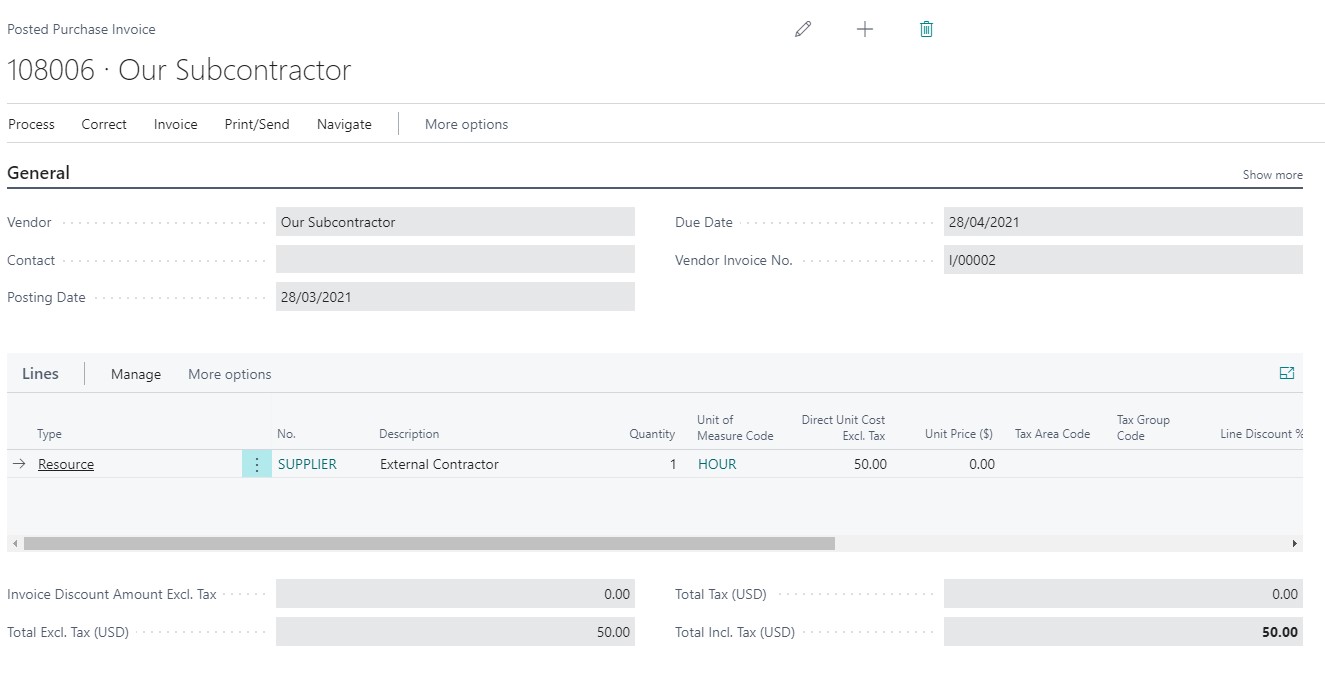This screenshot has width=1325, height=677.
Task: Open the Process menu
Action: coord(31,124)
